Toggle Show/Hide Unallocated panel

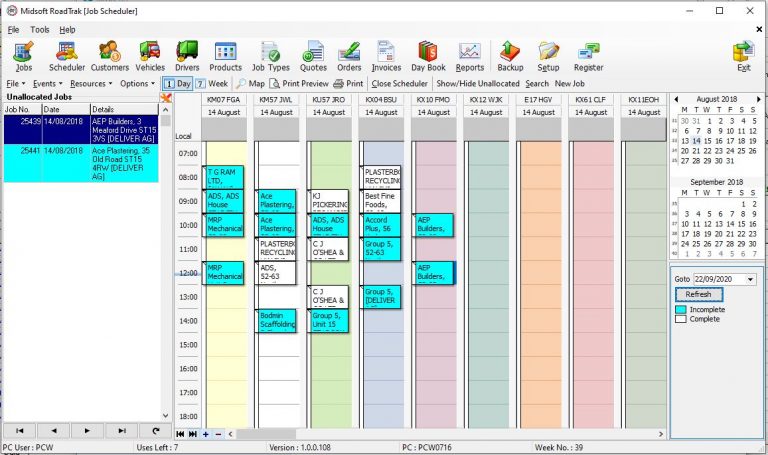coord(478,84)
